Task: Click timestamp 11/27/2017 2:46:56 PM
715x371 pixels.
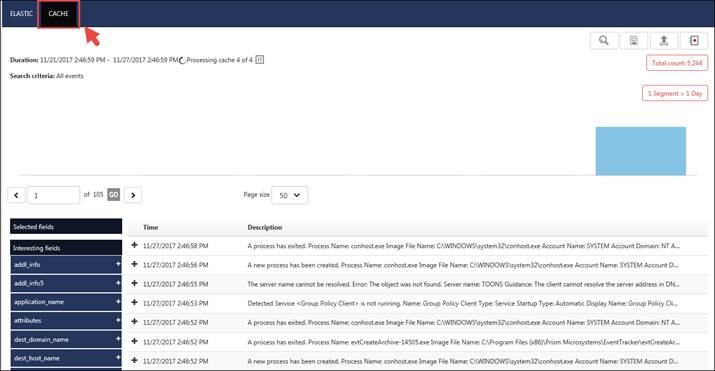Action: tap(176, 265)
